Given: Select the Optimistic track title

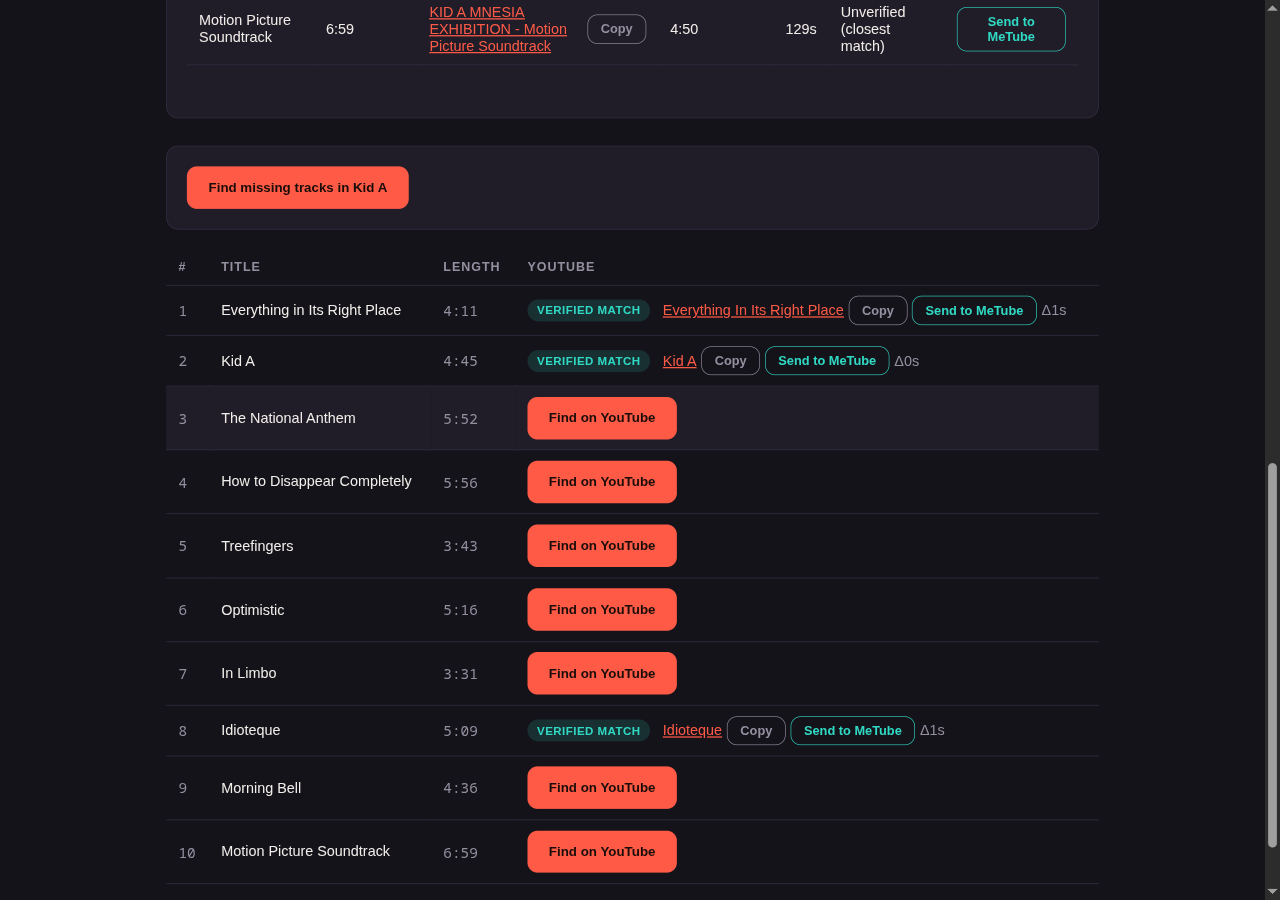Looking at the screenshot, I should (x=253, y=610).
